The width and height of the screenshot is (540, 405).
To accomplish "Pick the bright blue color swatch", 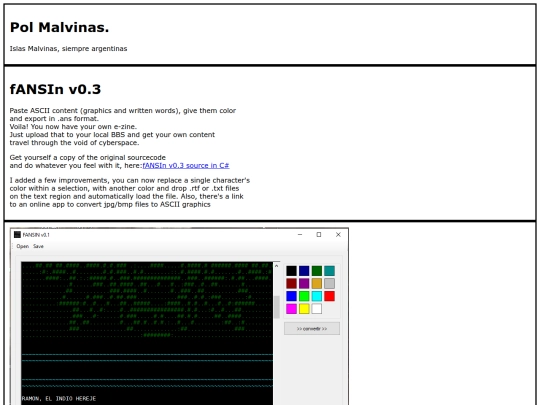I will click(x=291, y=296).
